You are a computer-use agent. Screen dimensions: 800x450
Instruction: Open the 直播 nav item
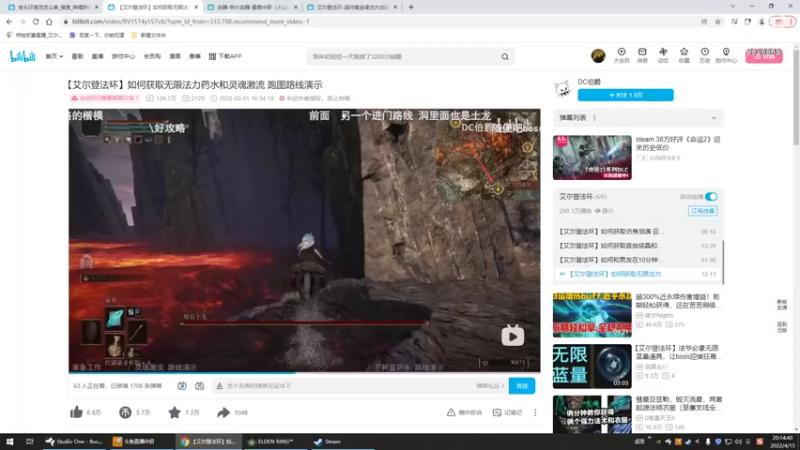tap(97, 56)
